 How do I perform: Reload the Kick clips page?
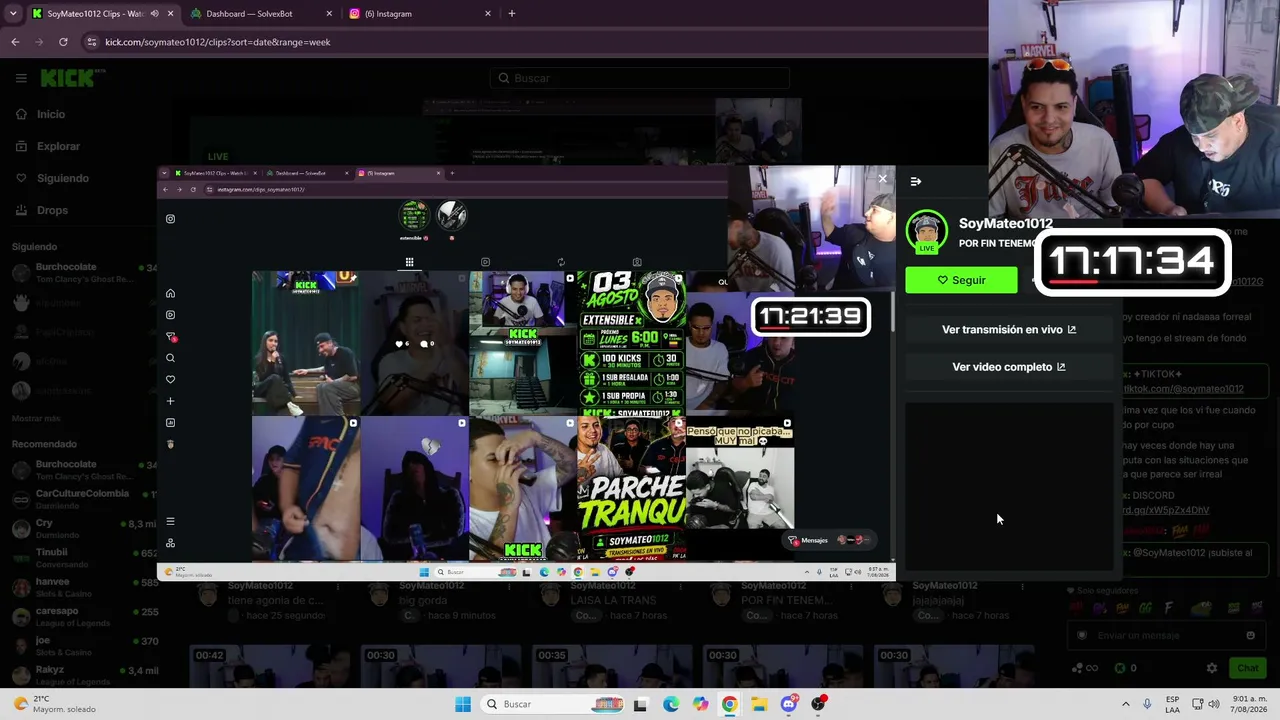point(63,42)
